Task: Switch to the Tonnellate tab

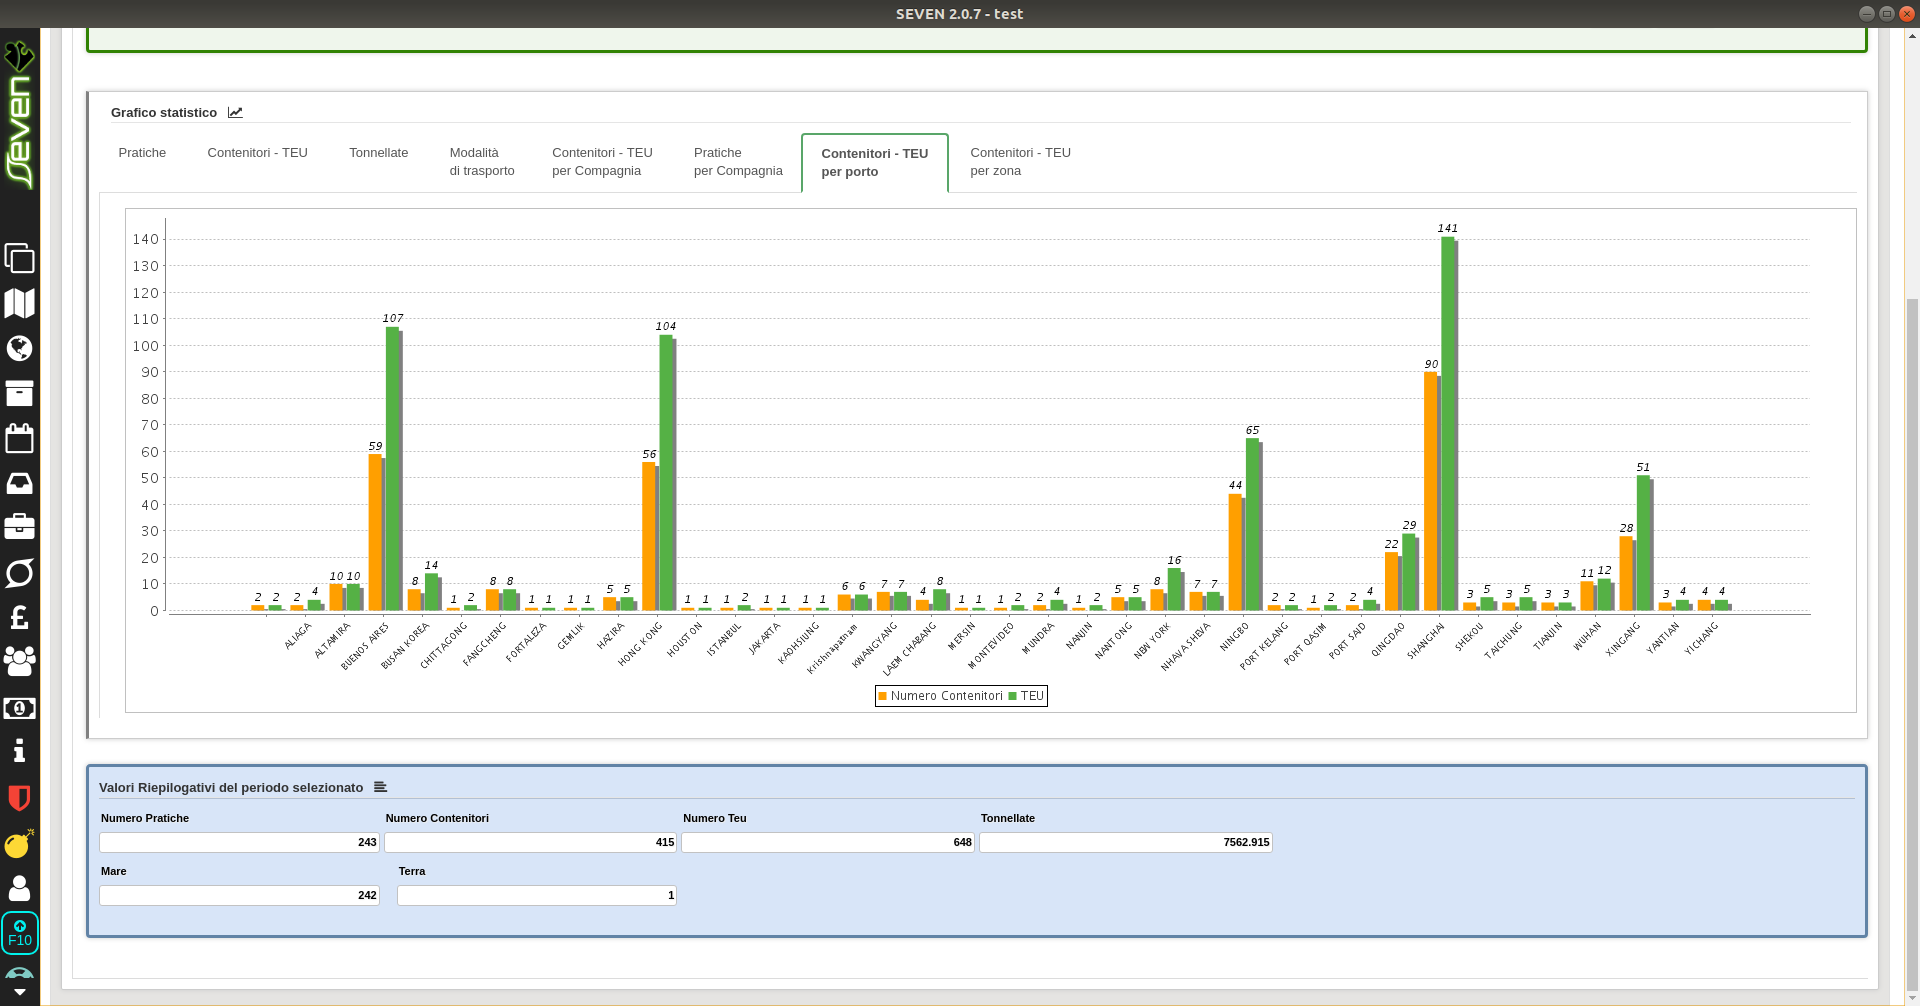Action: [x=378, y=153]
